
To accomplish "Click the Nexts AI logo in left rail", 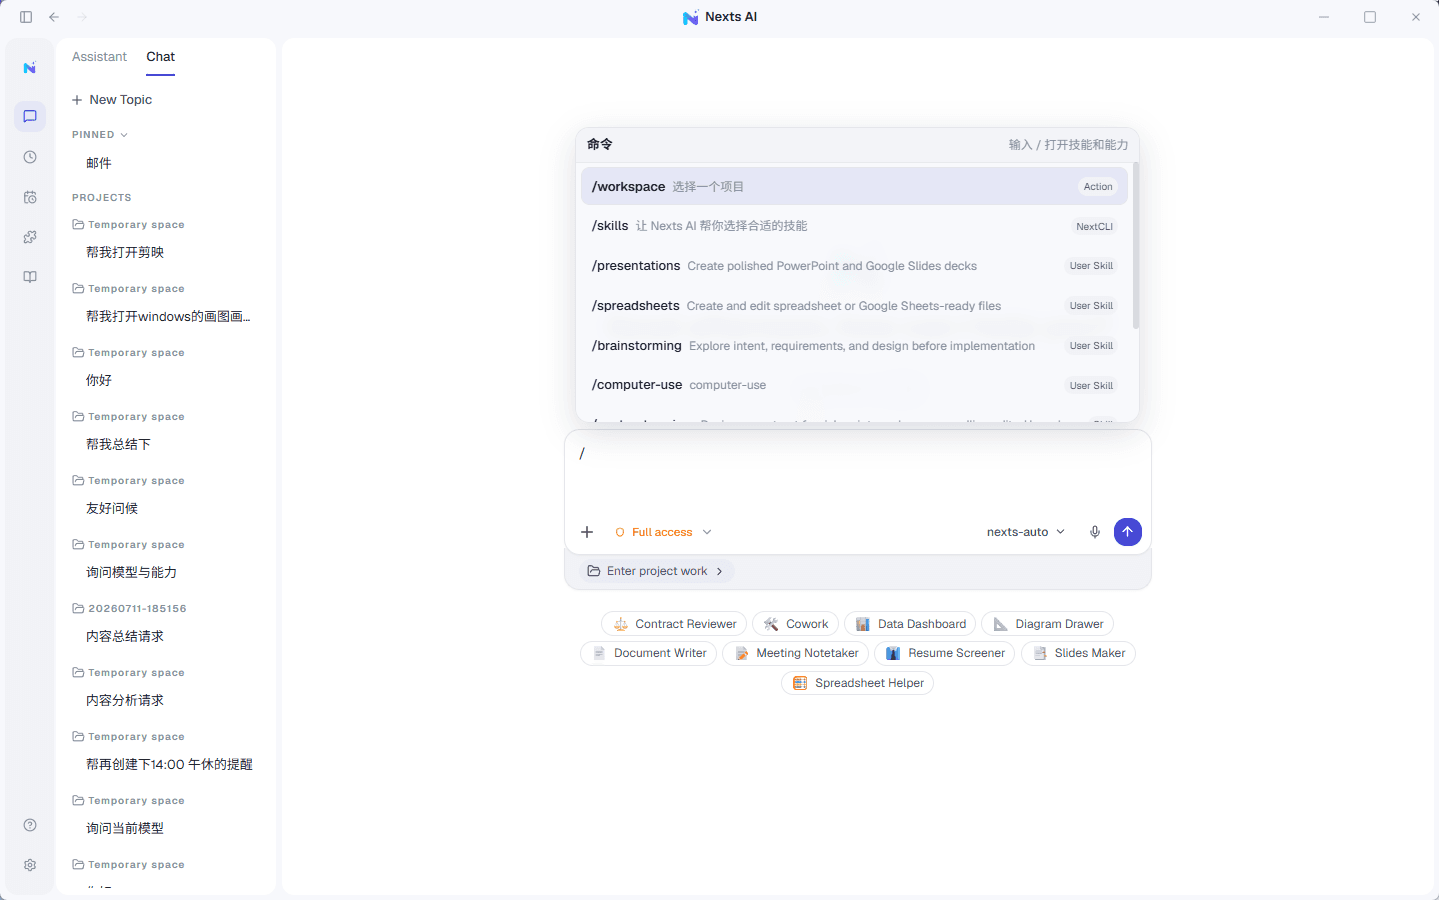I will click(30, 68).
